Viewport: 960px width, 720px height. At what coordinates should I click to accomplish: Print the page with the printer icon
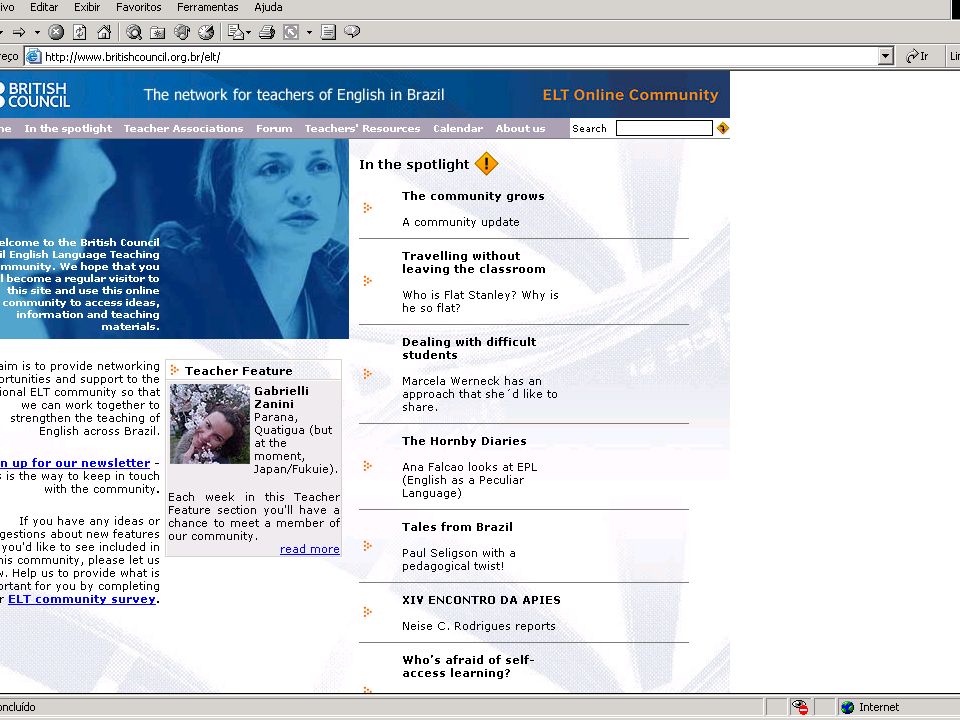click(266, 32)
